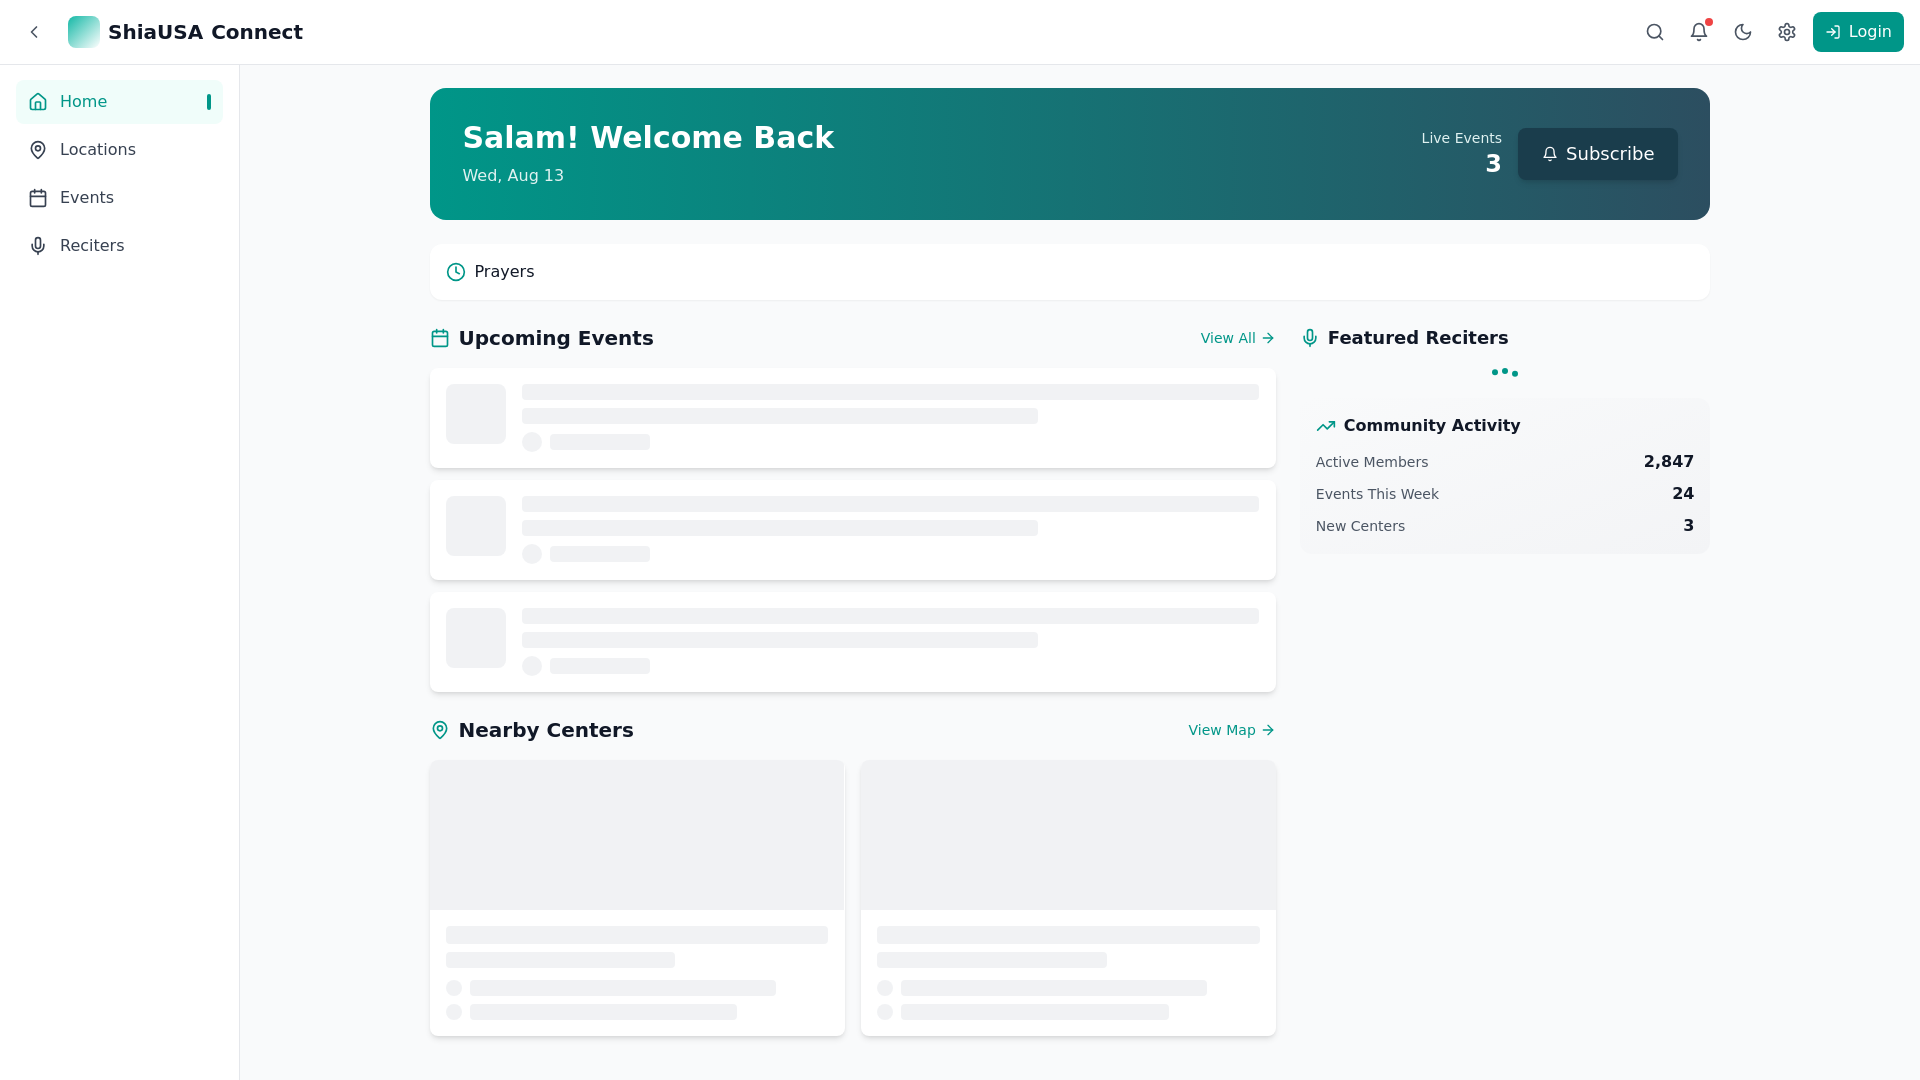This screenshot has height=1080, width=1920.
Task: Click the Active Members value 2,847
Action: tap(1669, 462)
